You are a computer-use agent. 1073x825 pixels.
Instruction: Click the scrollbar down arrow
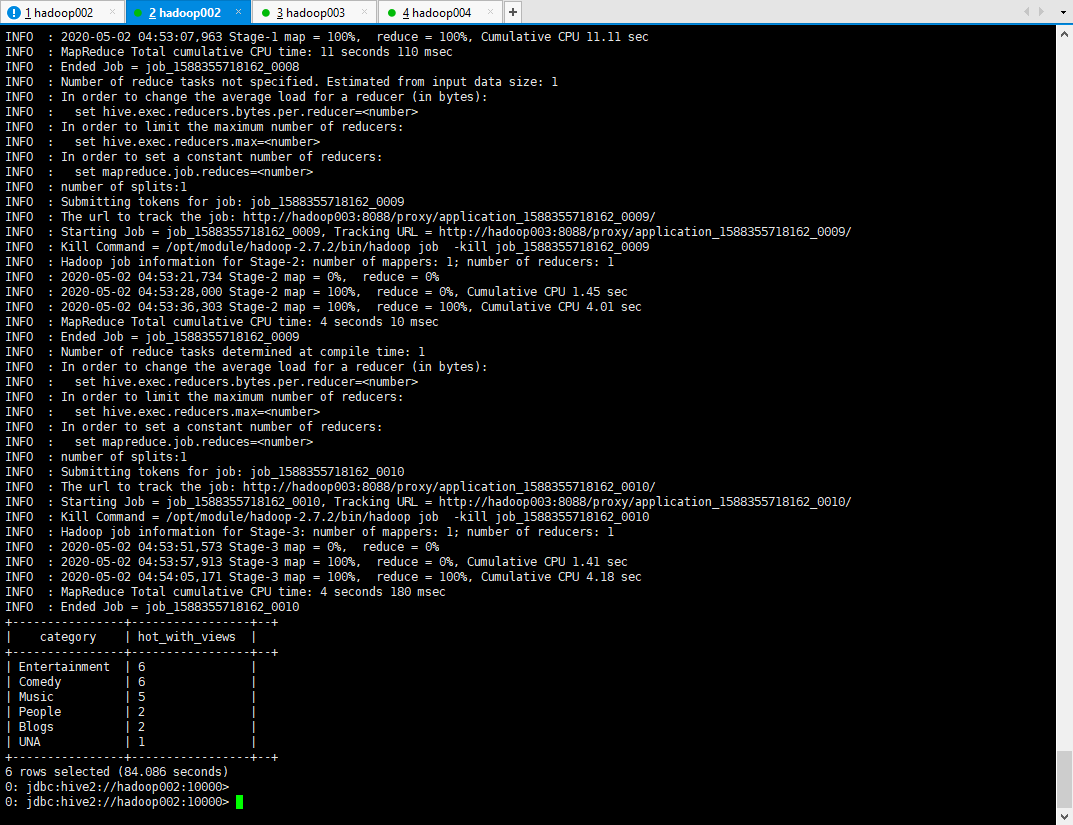click(x=1064, y=816)
